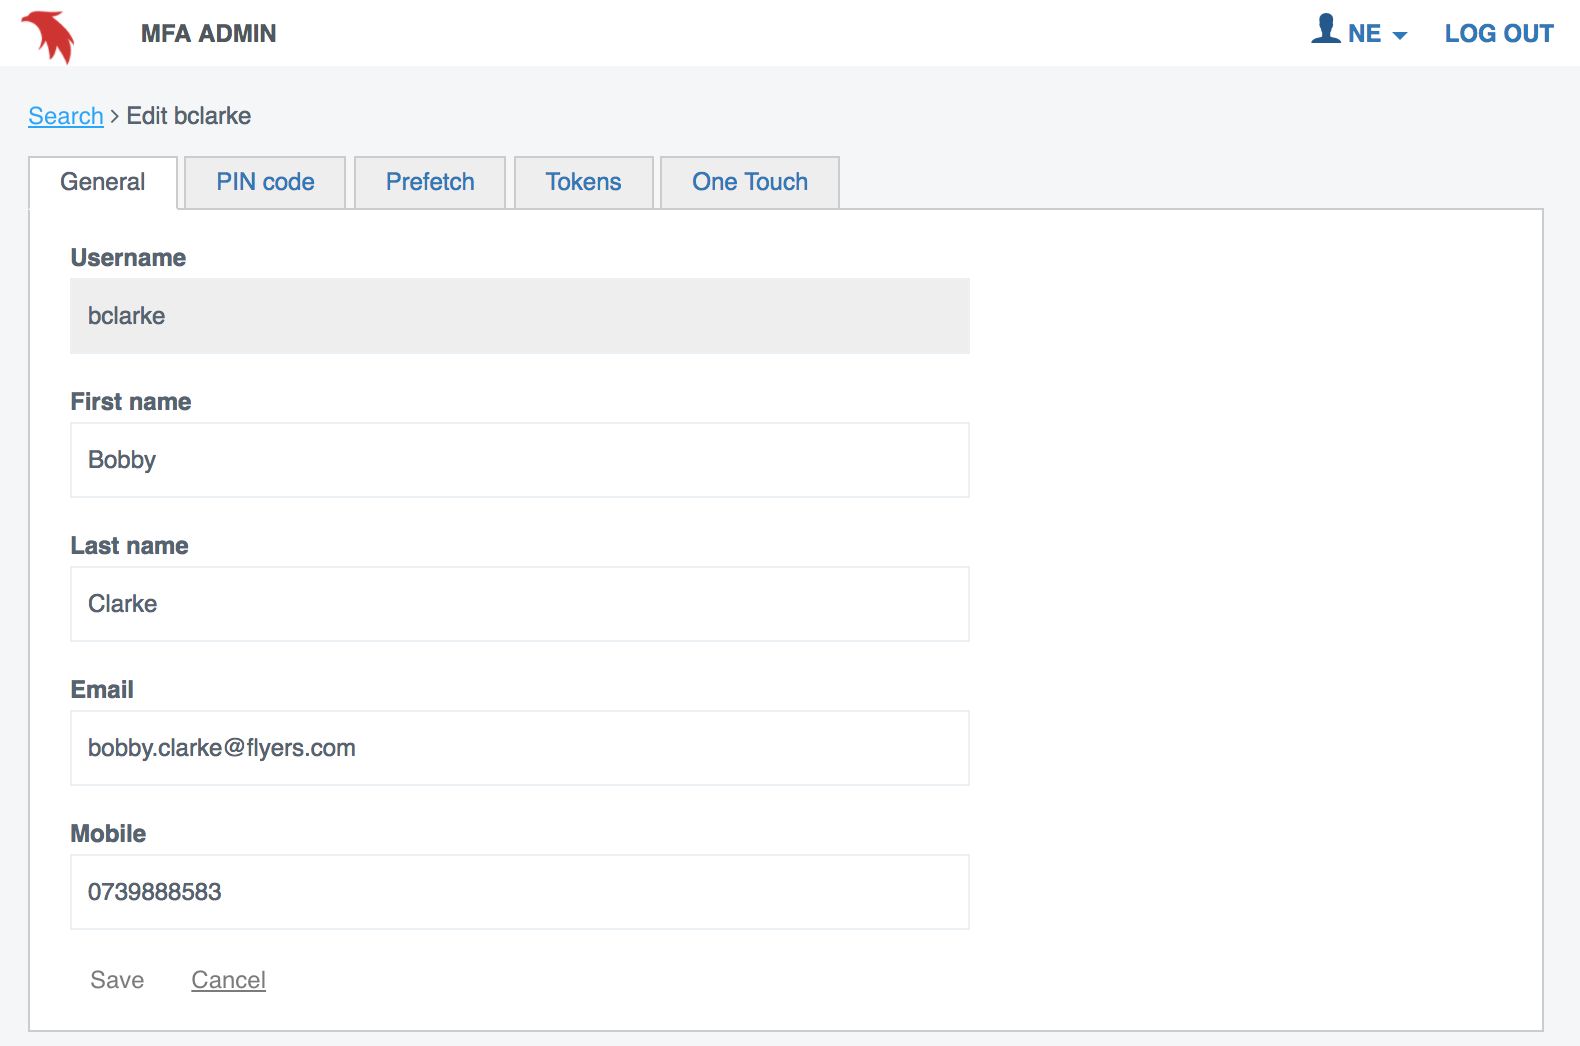The height and width of the screenshot is (1046, 1580).
Task: Open the Prefetch tab
Action: pyautogui.click(x=430, y=182)
